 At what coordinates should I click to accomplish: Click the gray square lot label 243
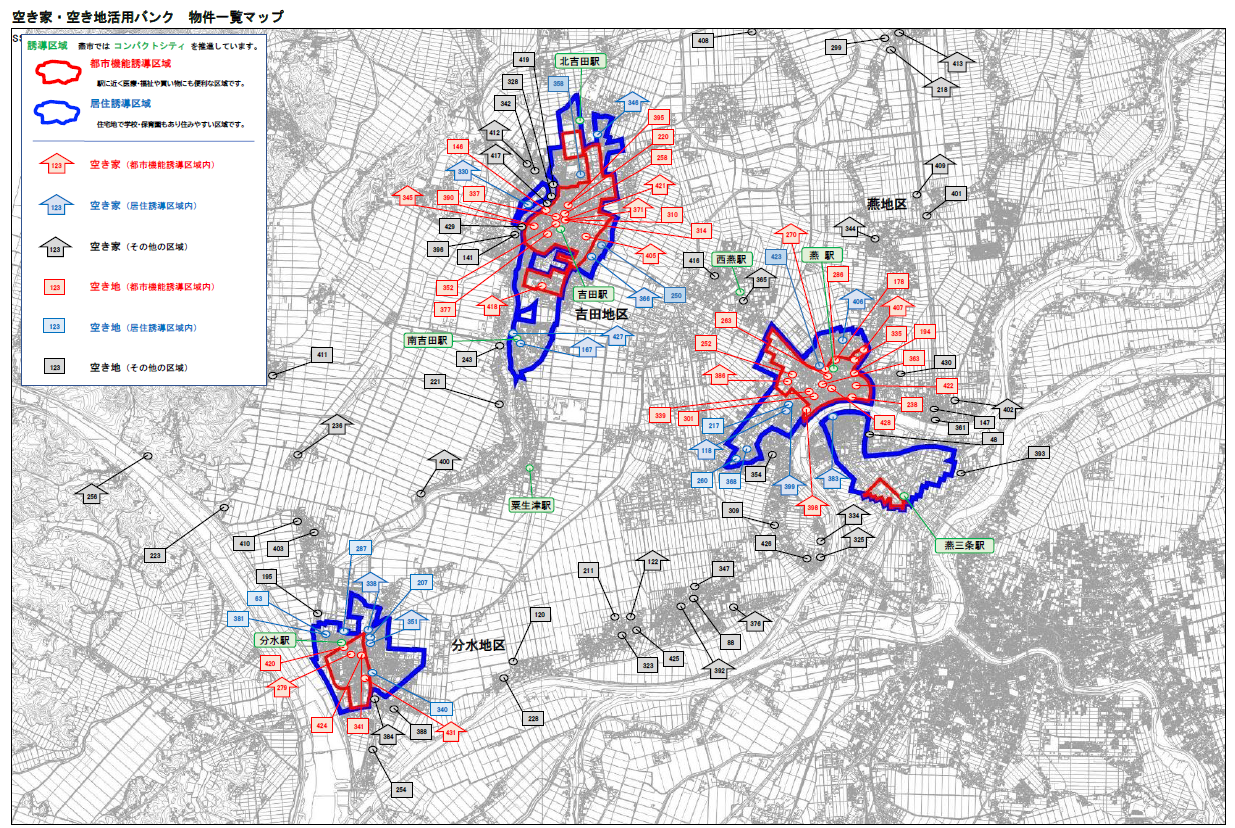[x=468, y=358]
